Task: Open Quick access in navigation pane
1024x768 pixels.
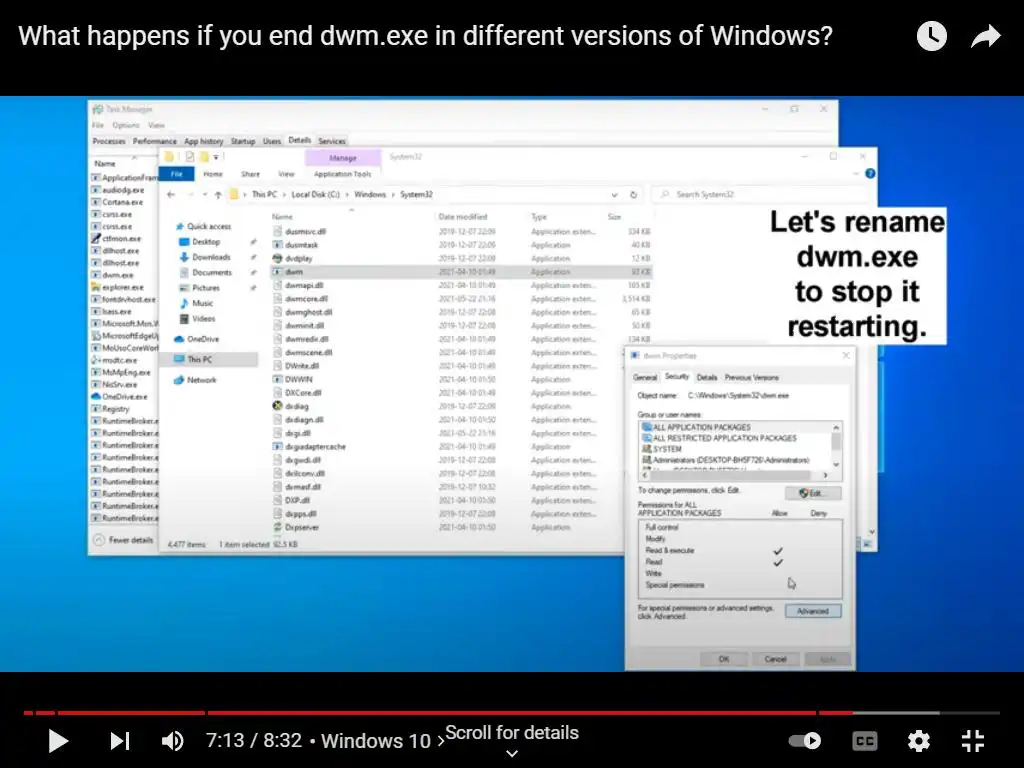Action: pos(208,226)
